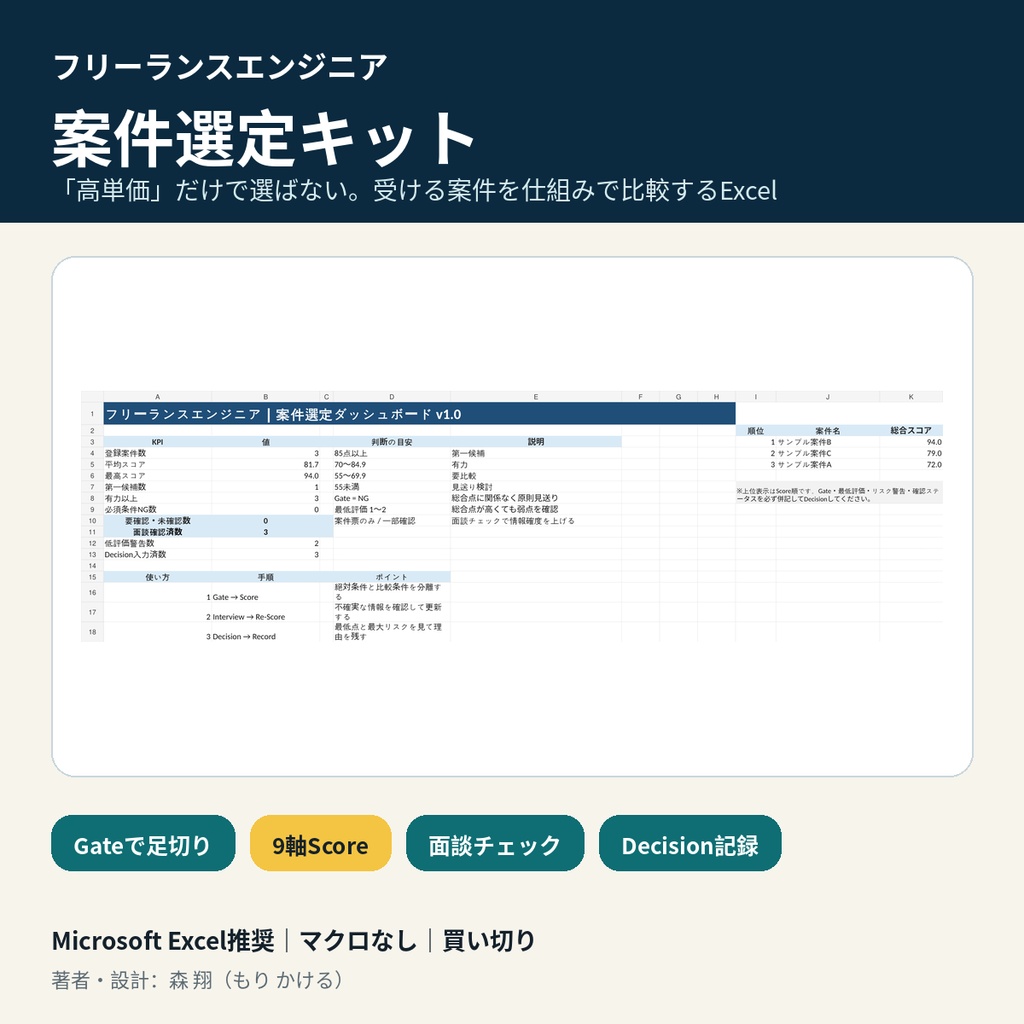
Task: Select row header 1 in the spreadsheet
Action: pos(92,414)
